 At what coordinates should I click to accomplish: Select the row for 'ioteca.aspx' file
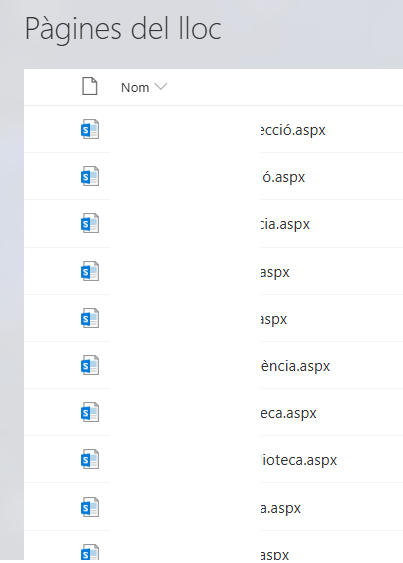pyautogui.click(x=213, y=460)
